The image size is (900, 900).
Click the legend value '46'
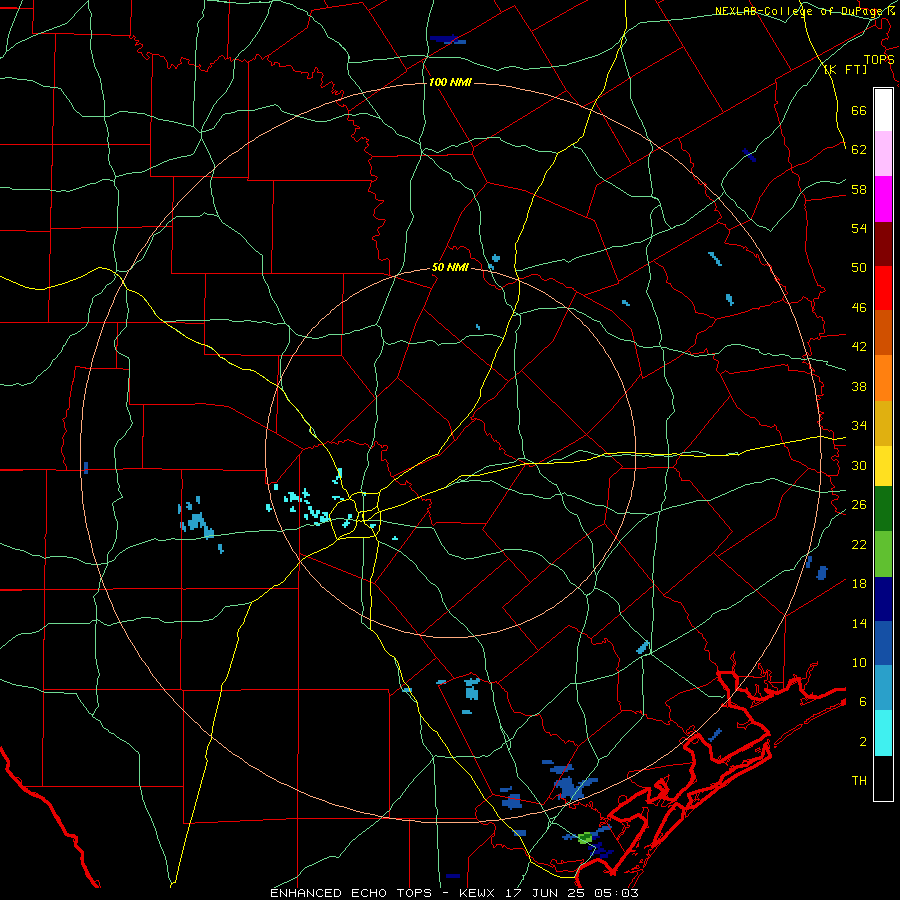[x=859, y=308]
